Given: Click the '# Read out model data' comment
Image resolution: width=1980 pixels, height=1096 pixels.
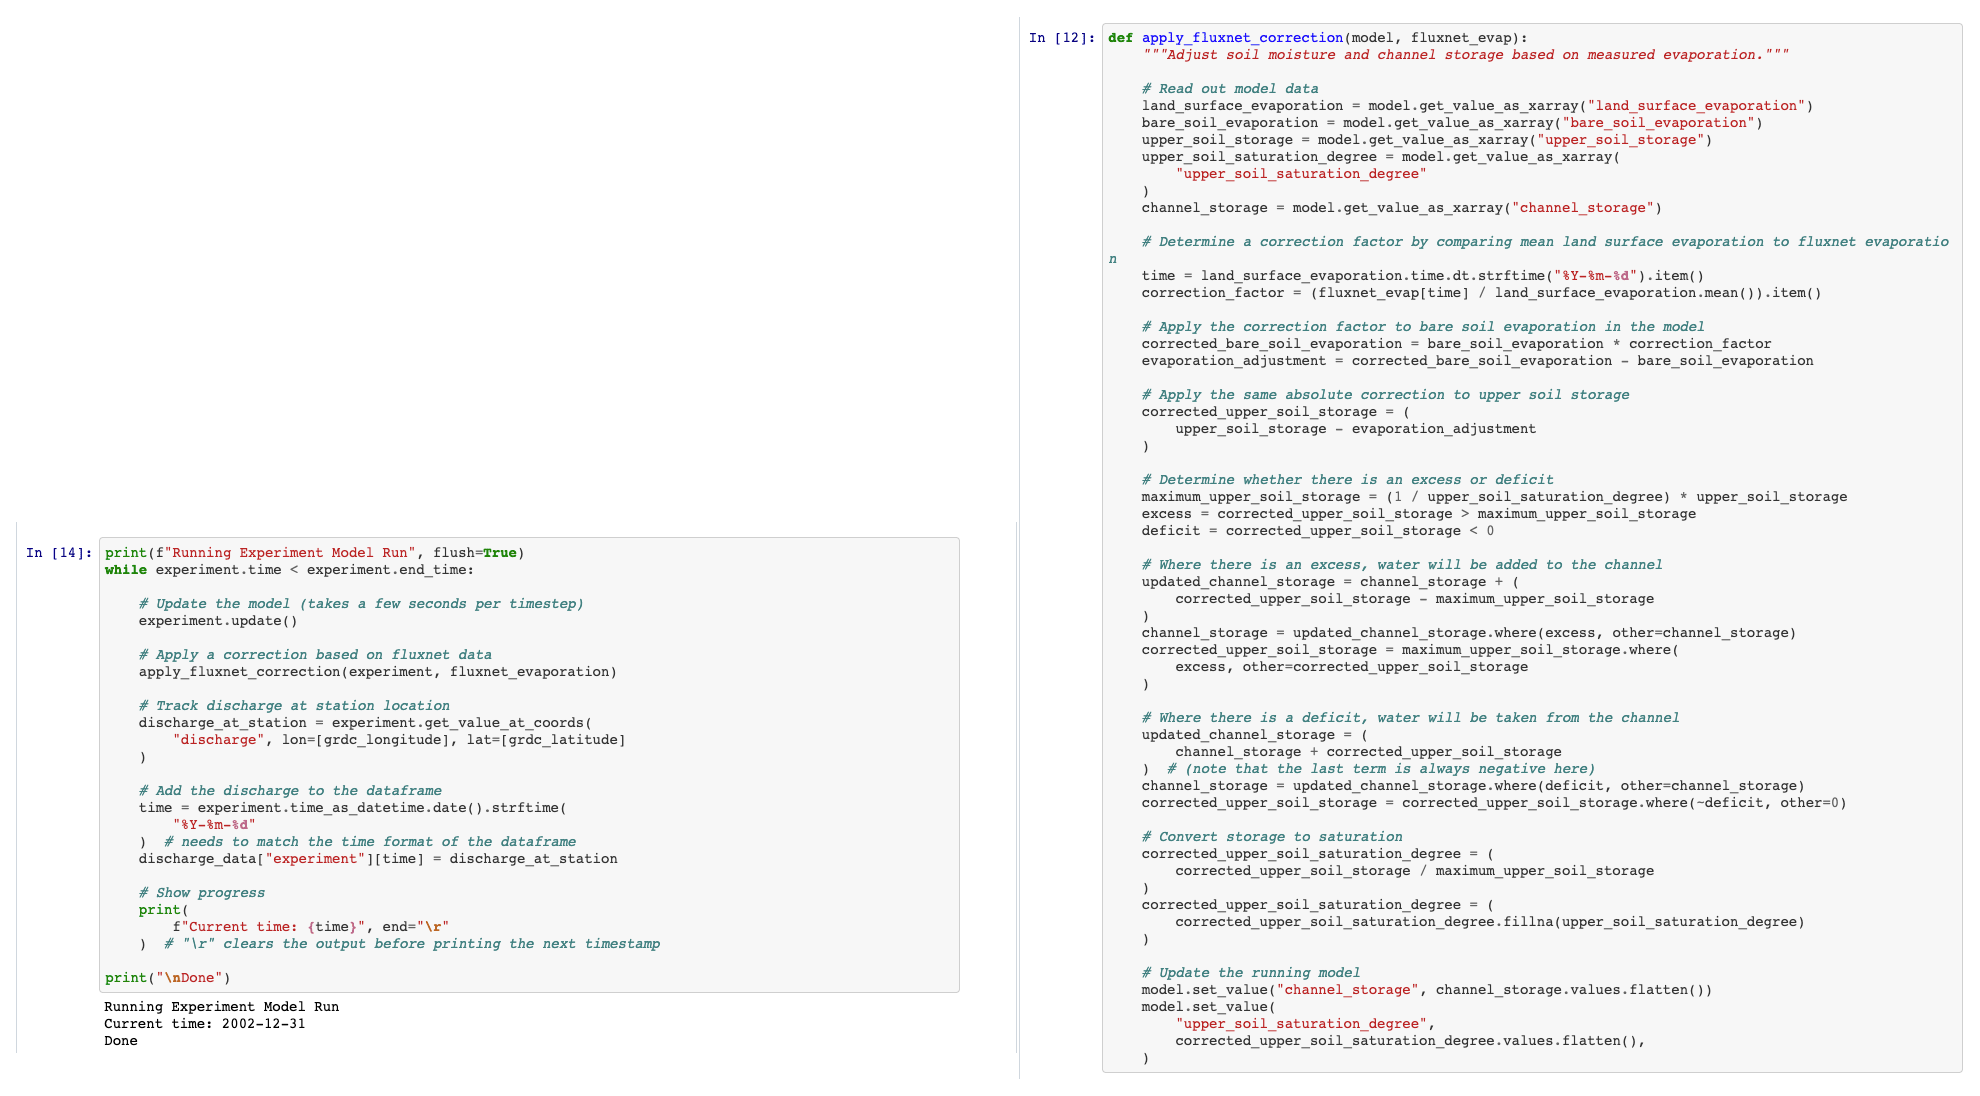Looking at the screenshot, I should click(x=1230, y=89).
